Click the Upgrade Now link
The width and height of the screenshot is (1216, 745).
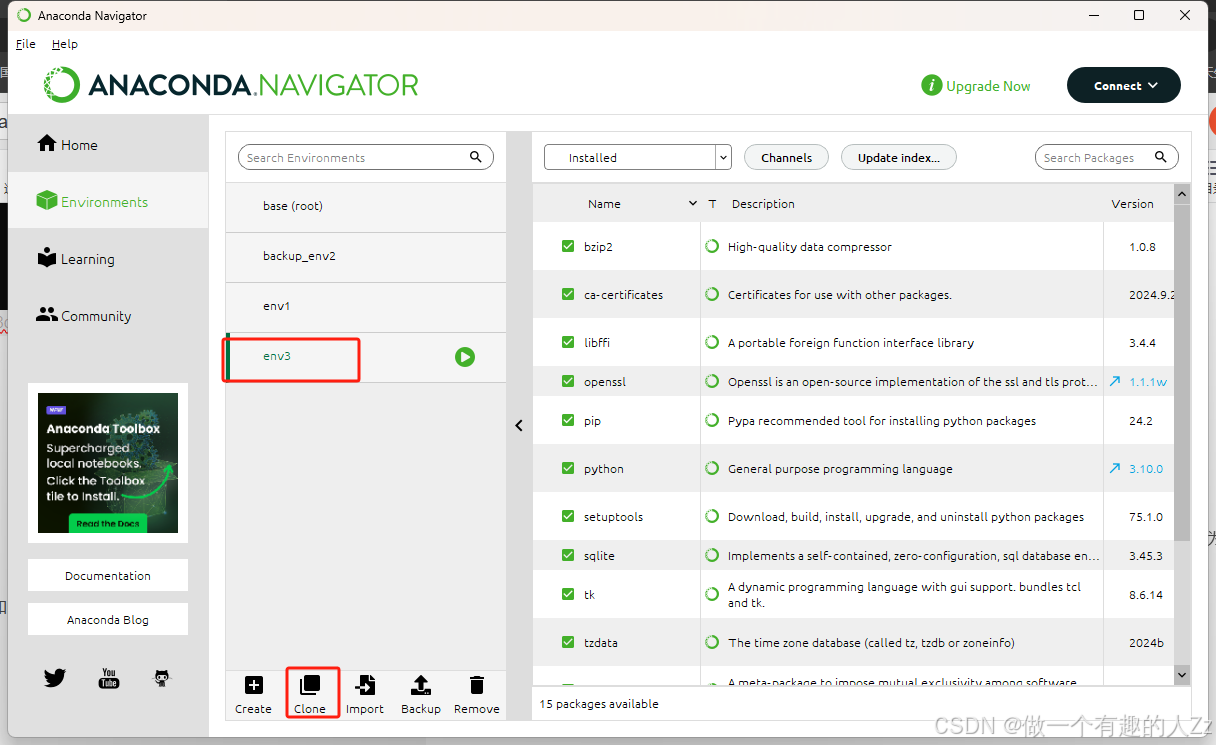tap(988, 86)
